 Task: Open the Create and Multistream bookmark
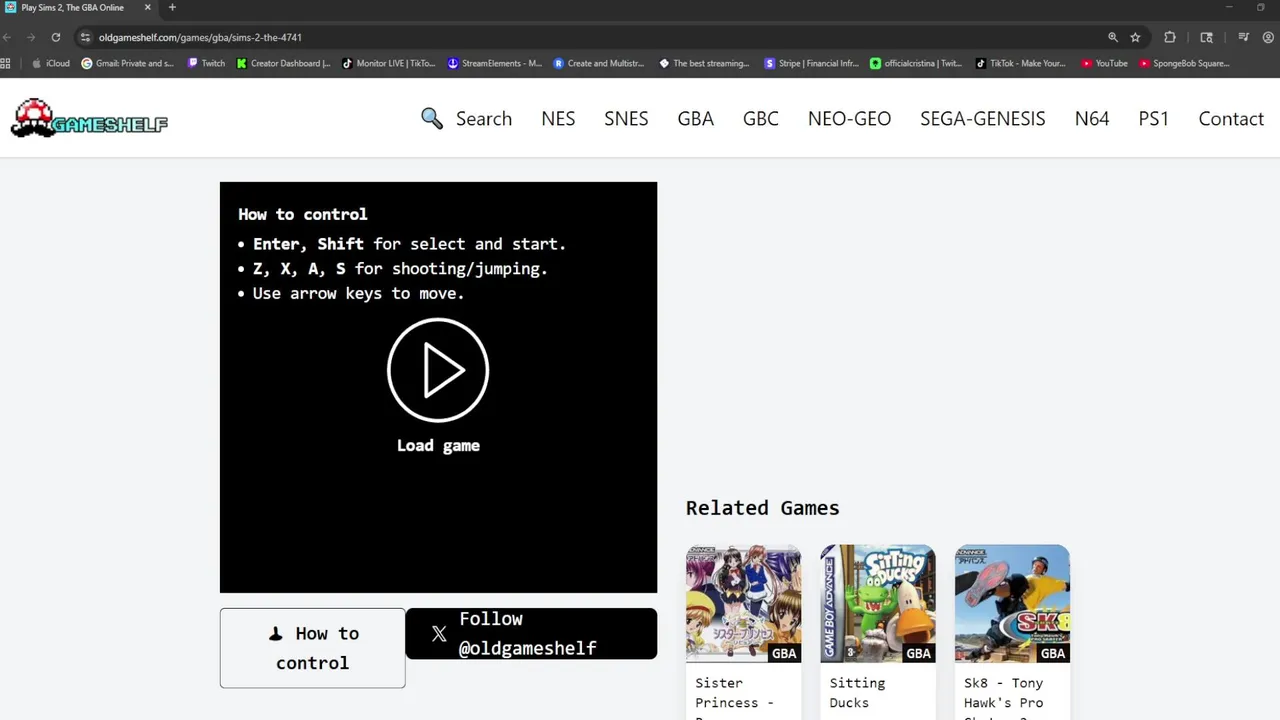click(599, 63)
